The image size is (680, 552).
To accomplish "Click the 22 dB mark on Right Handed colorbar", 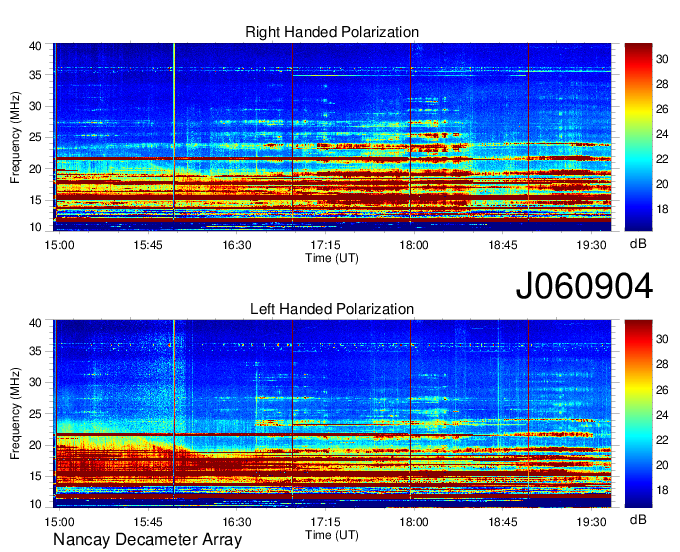I will 662,159.
